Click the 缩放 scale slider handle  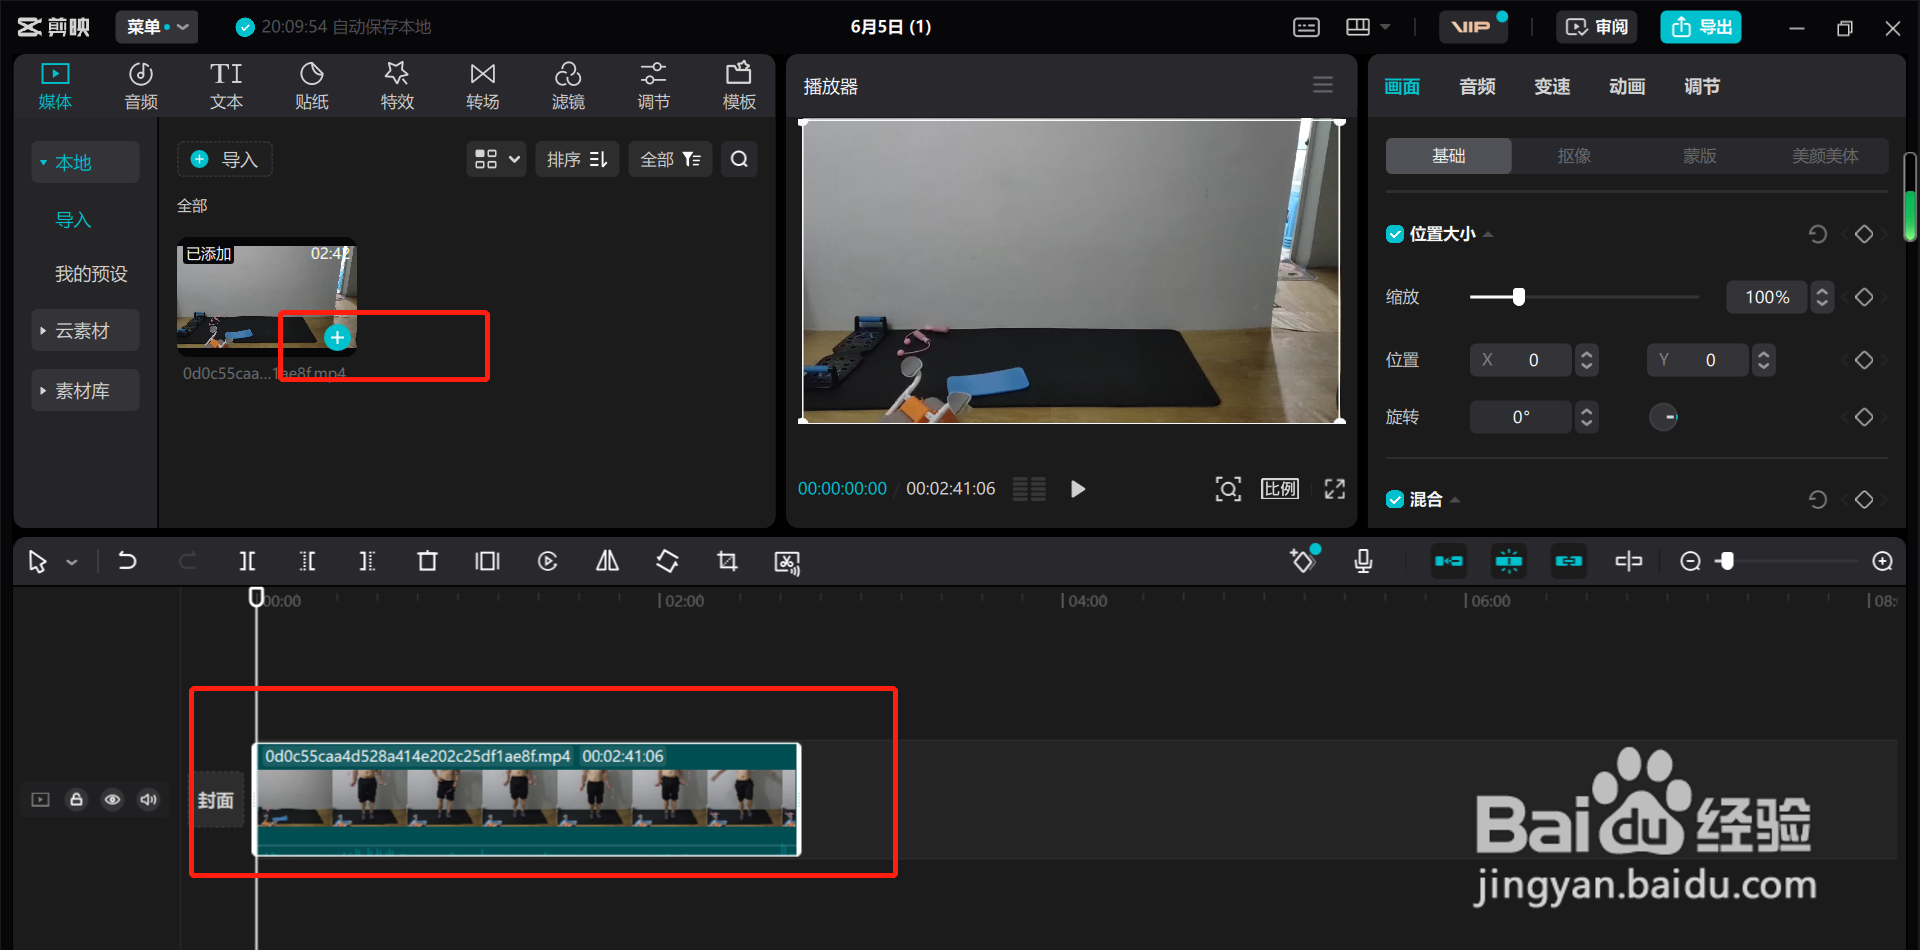(x=1519, y=297)
